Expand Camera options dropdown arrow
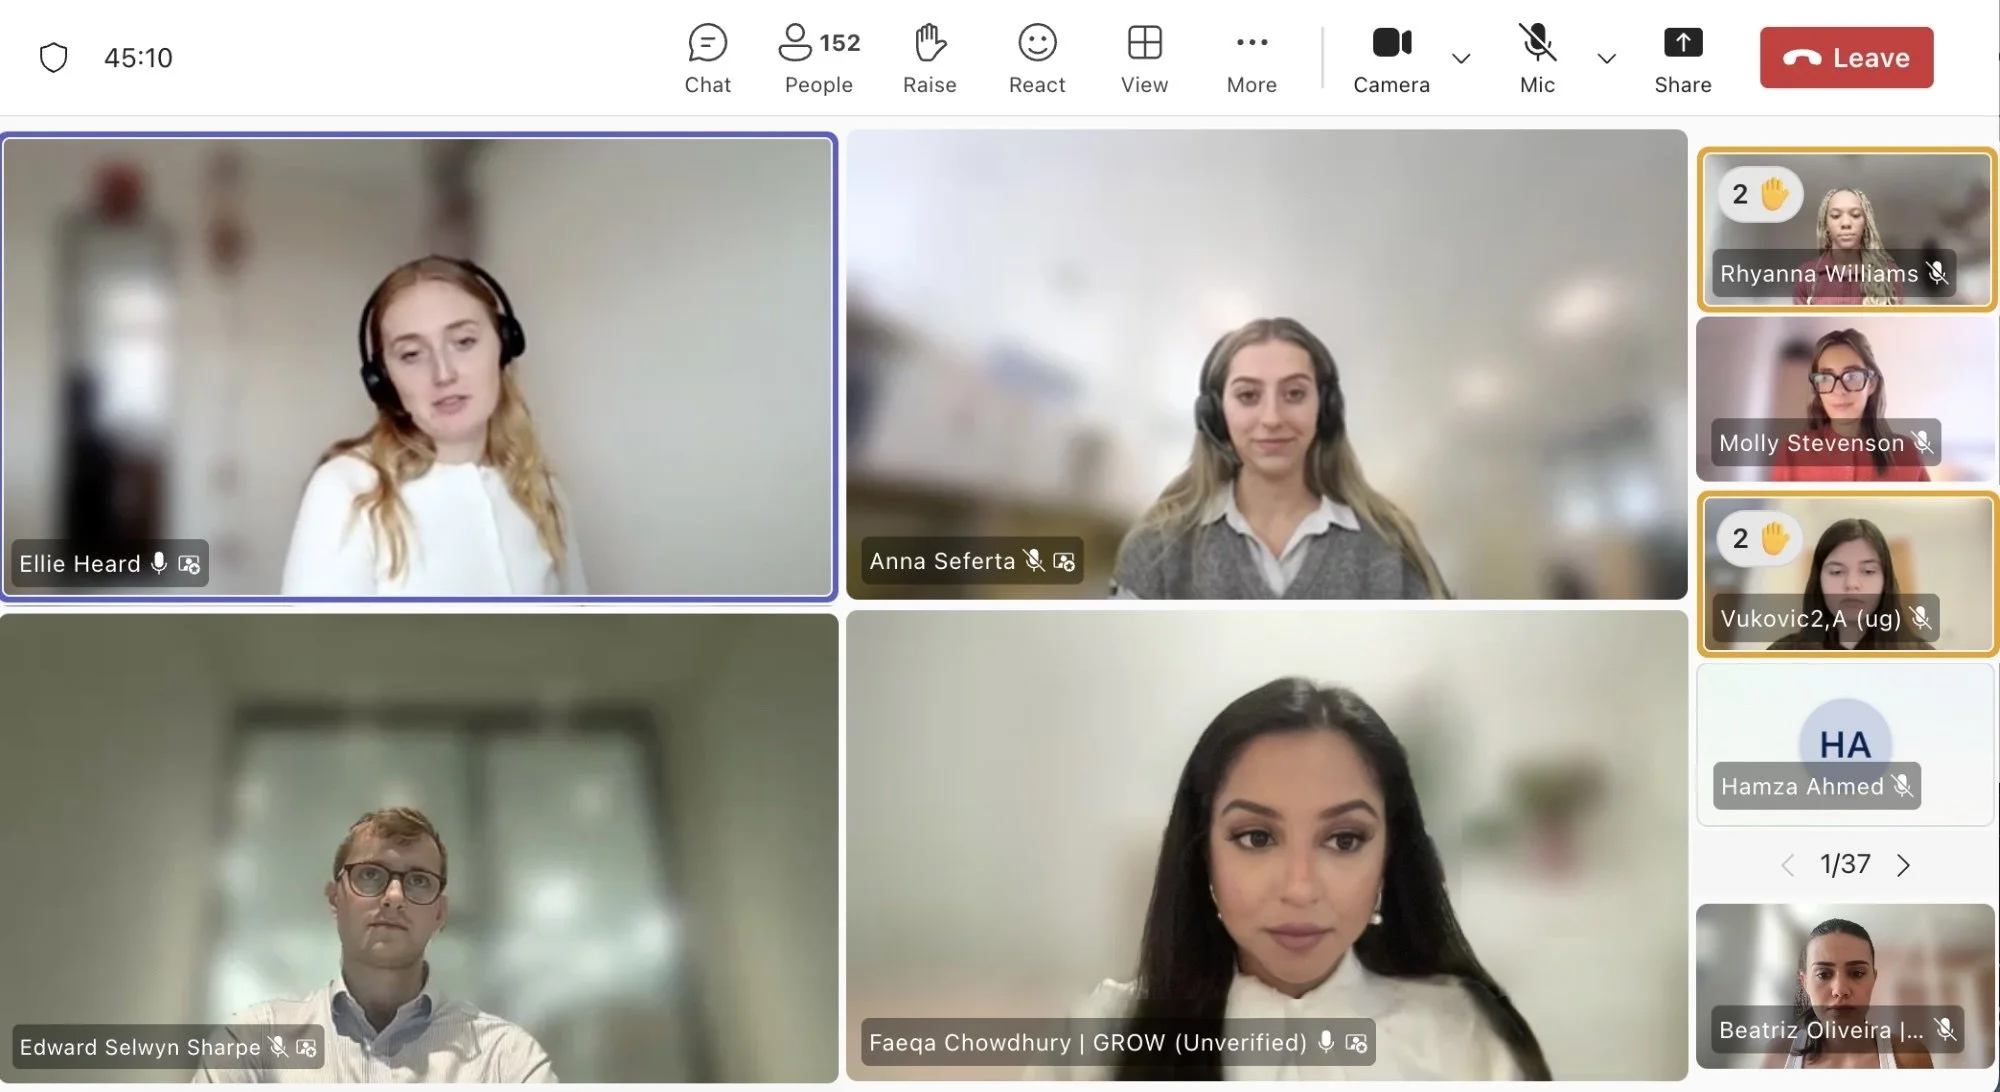Screen dimensions: 2000x1092 1461,59
